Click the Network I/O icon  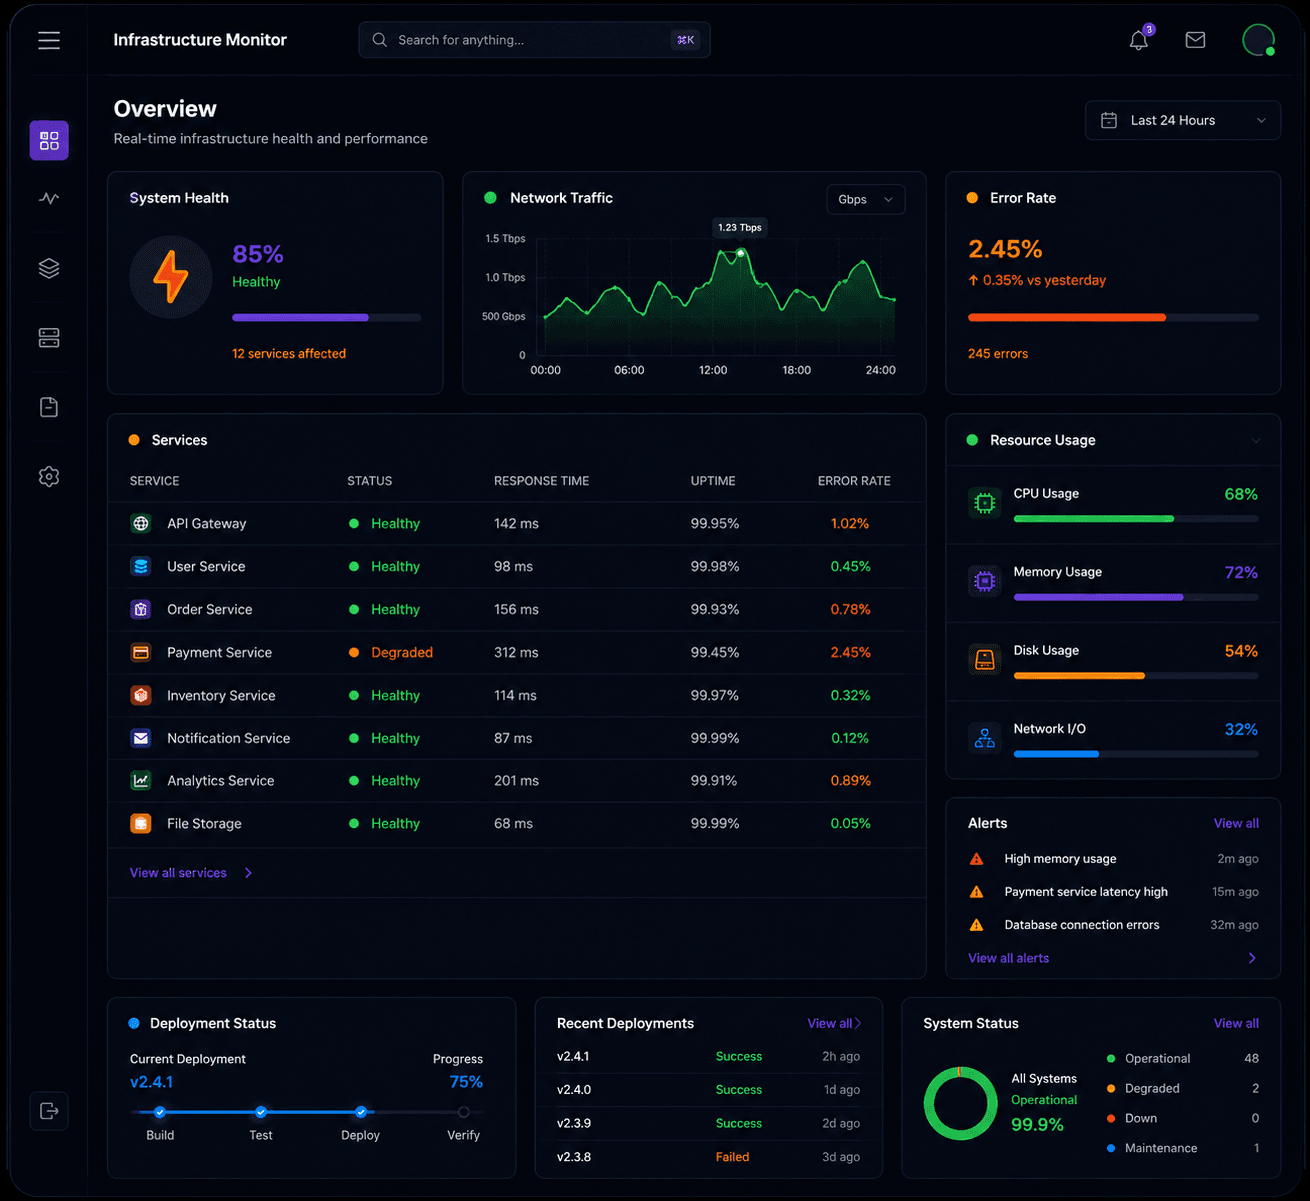[x=985, y=738]
